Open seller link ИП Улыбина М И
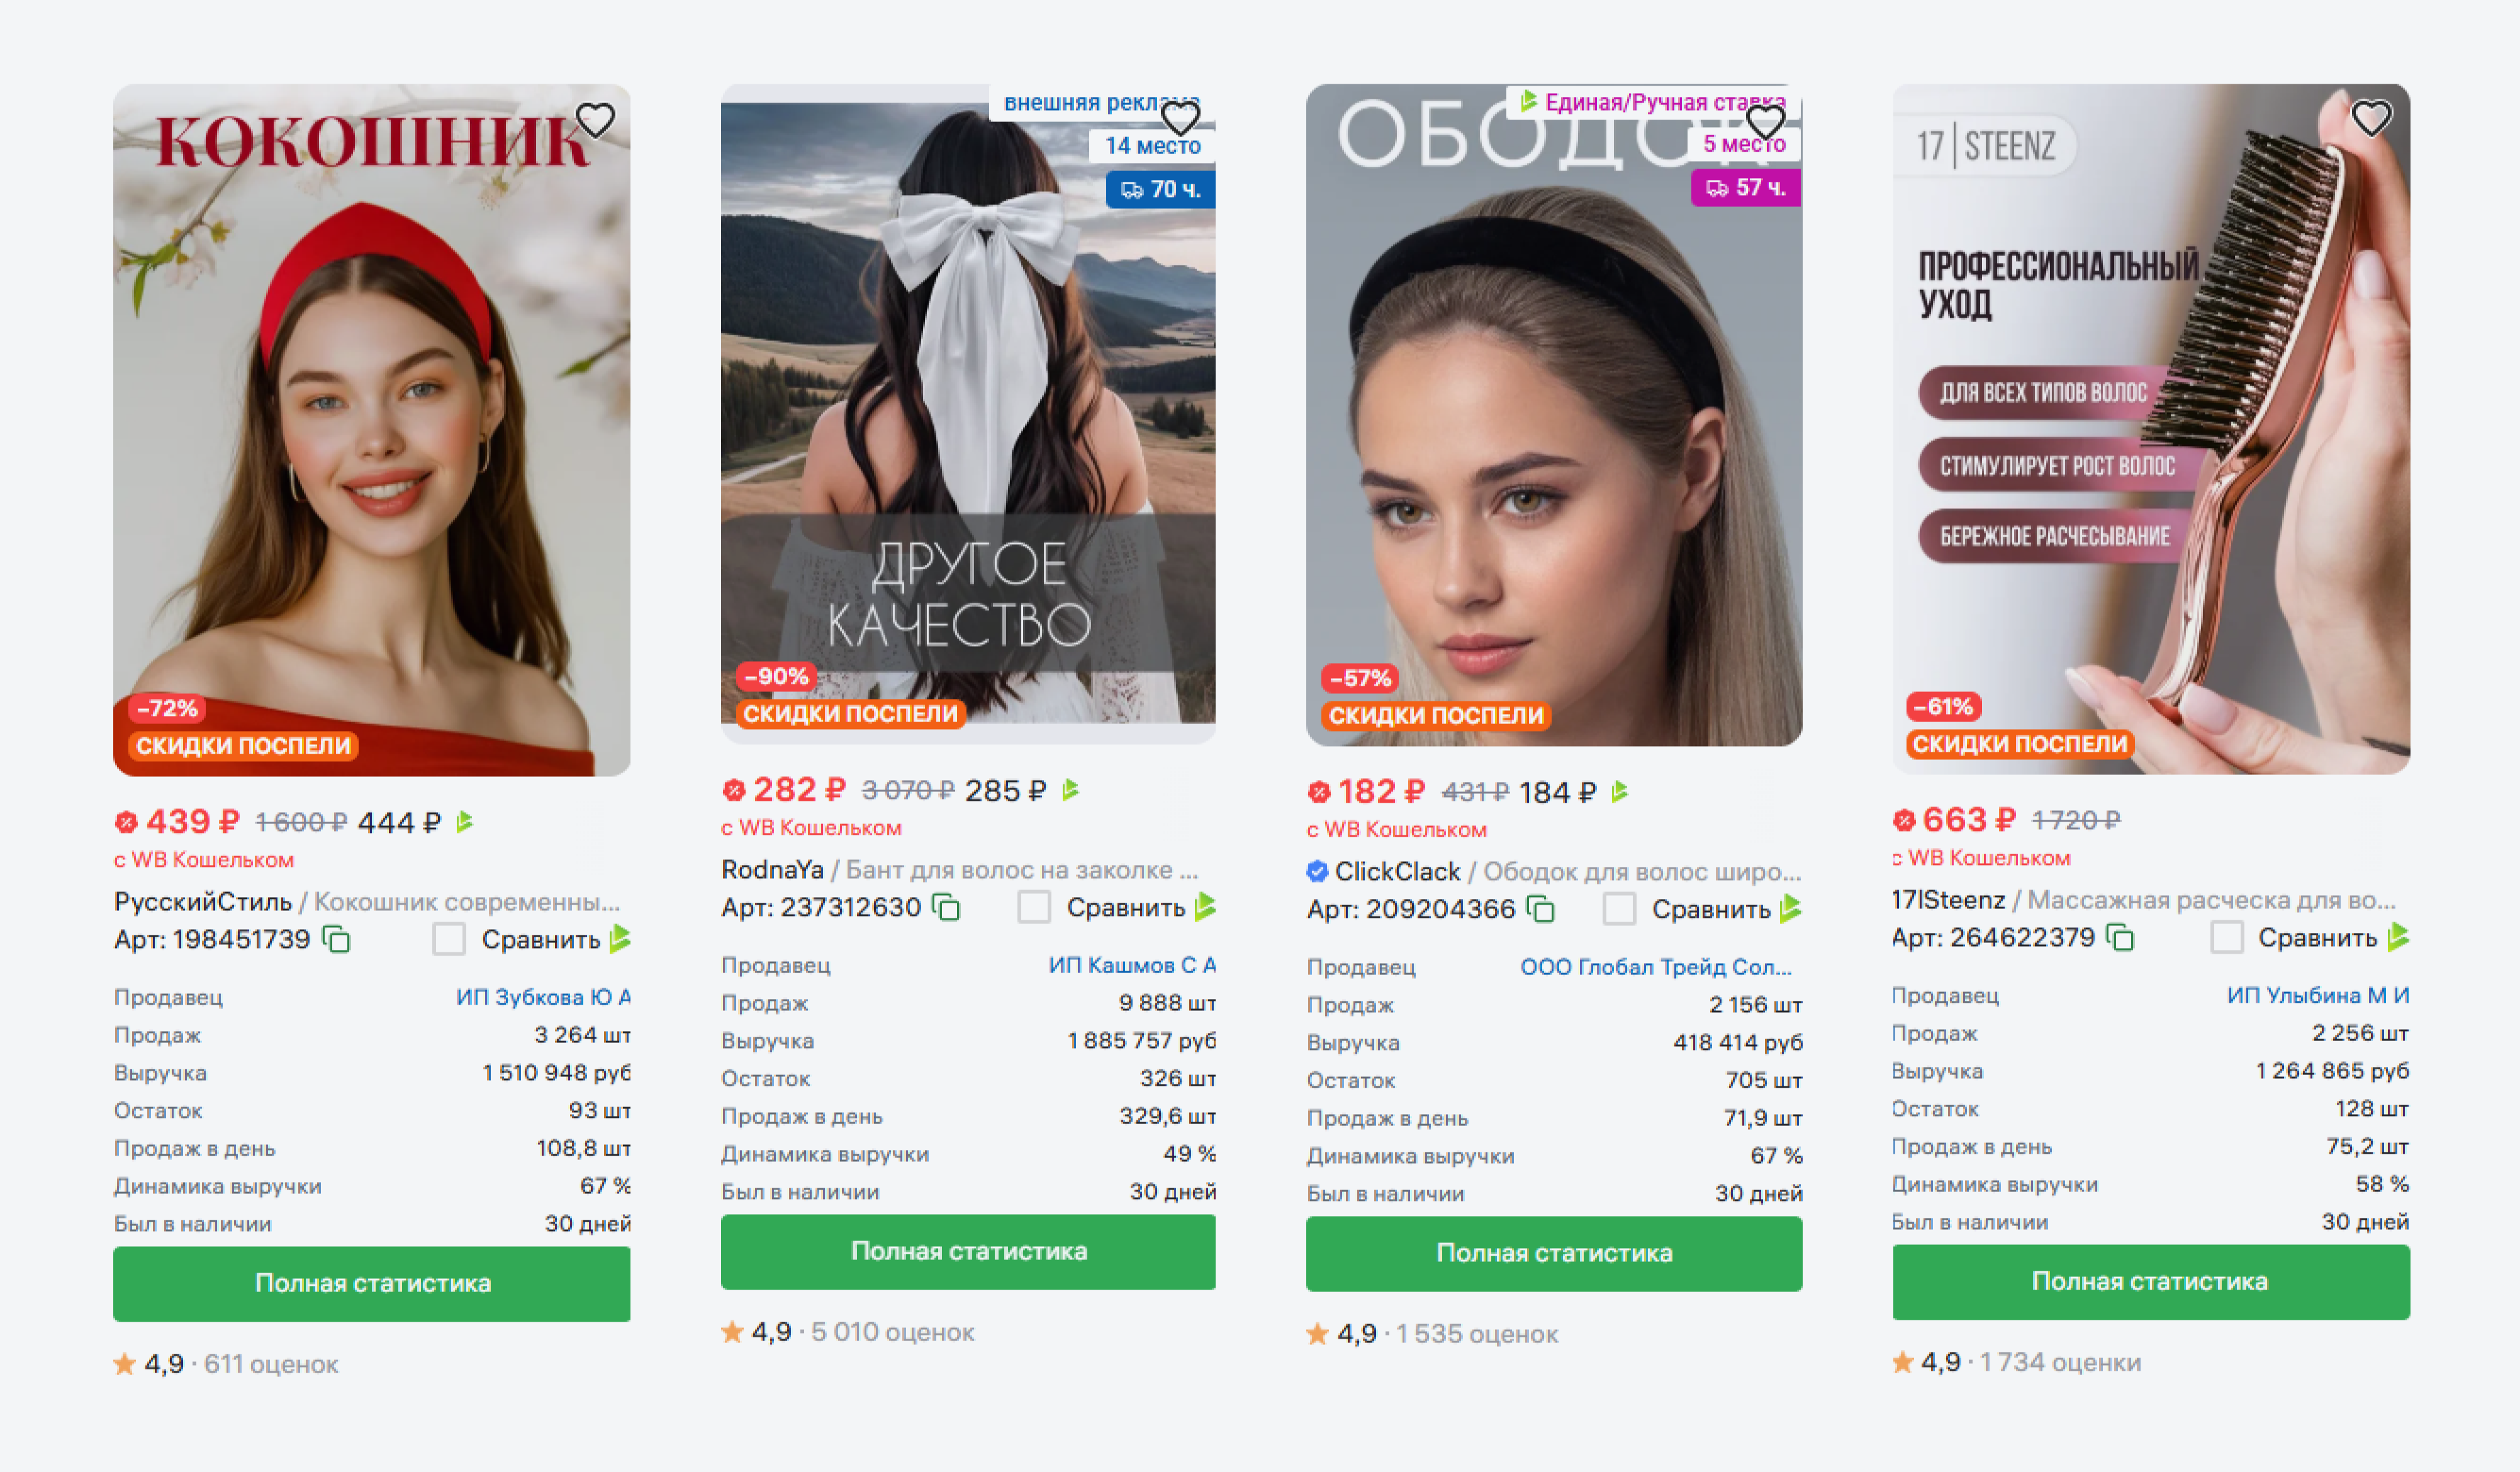2520x1472 pixels. coord(2318,996)
